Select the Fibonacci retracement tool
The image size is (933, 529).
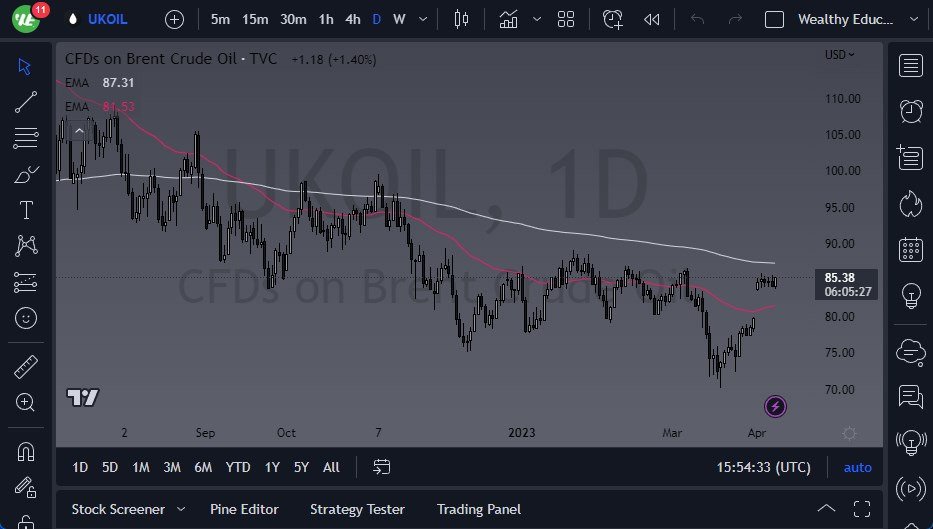[26, 137]
